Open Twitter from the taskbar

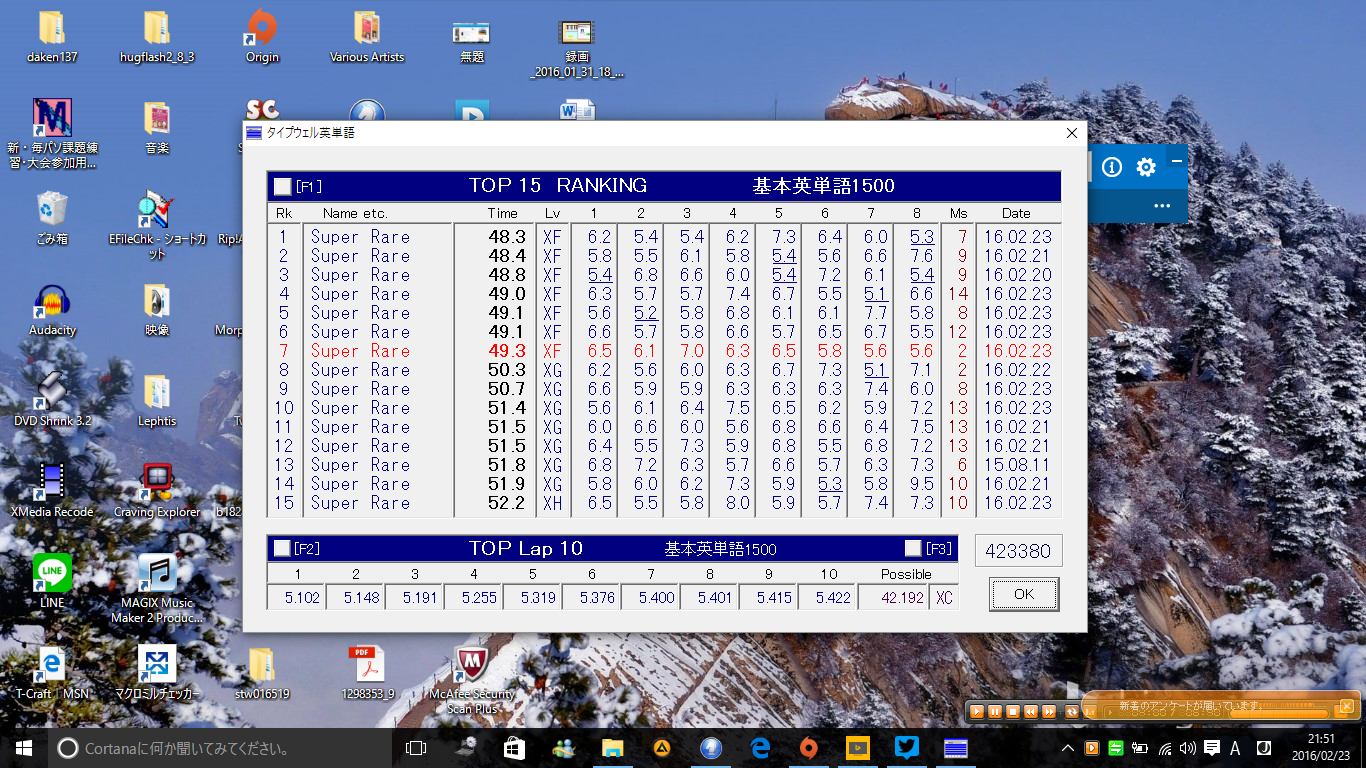coord(907,748)
